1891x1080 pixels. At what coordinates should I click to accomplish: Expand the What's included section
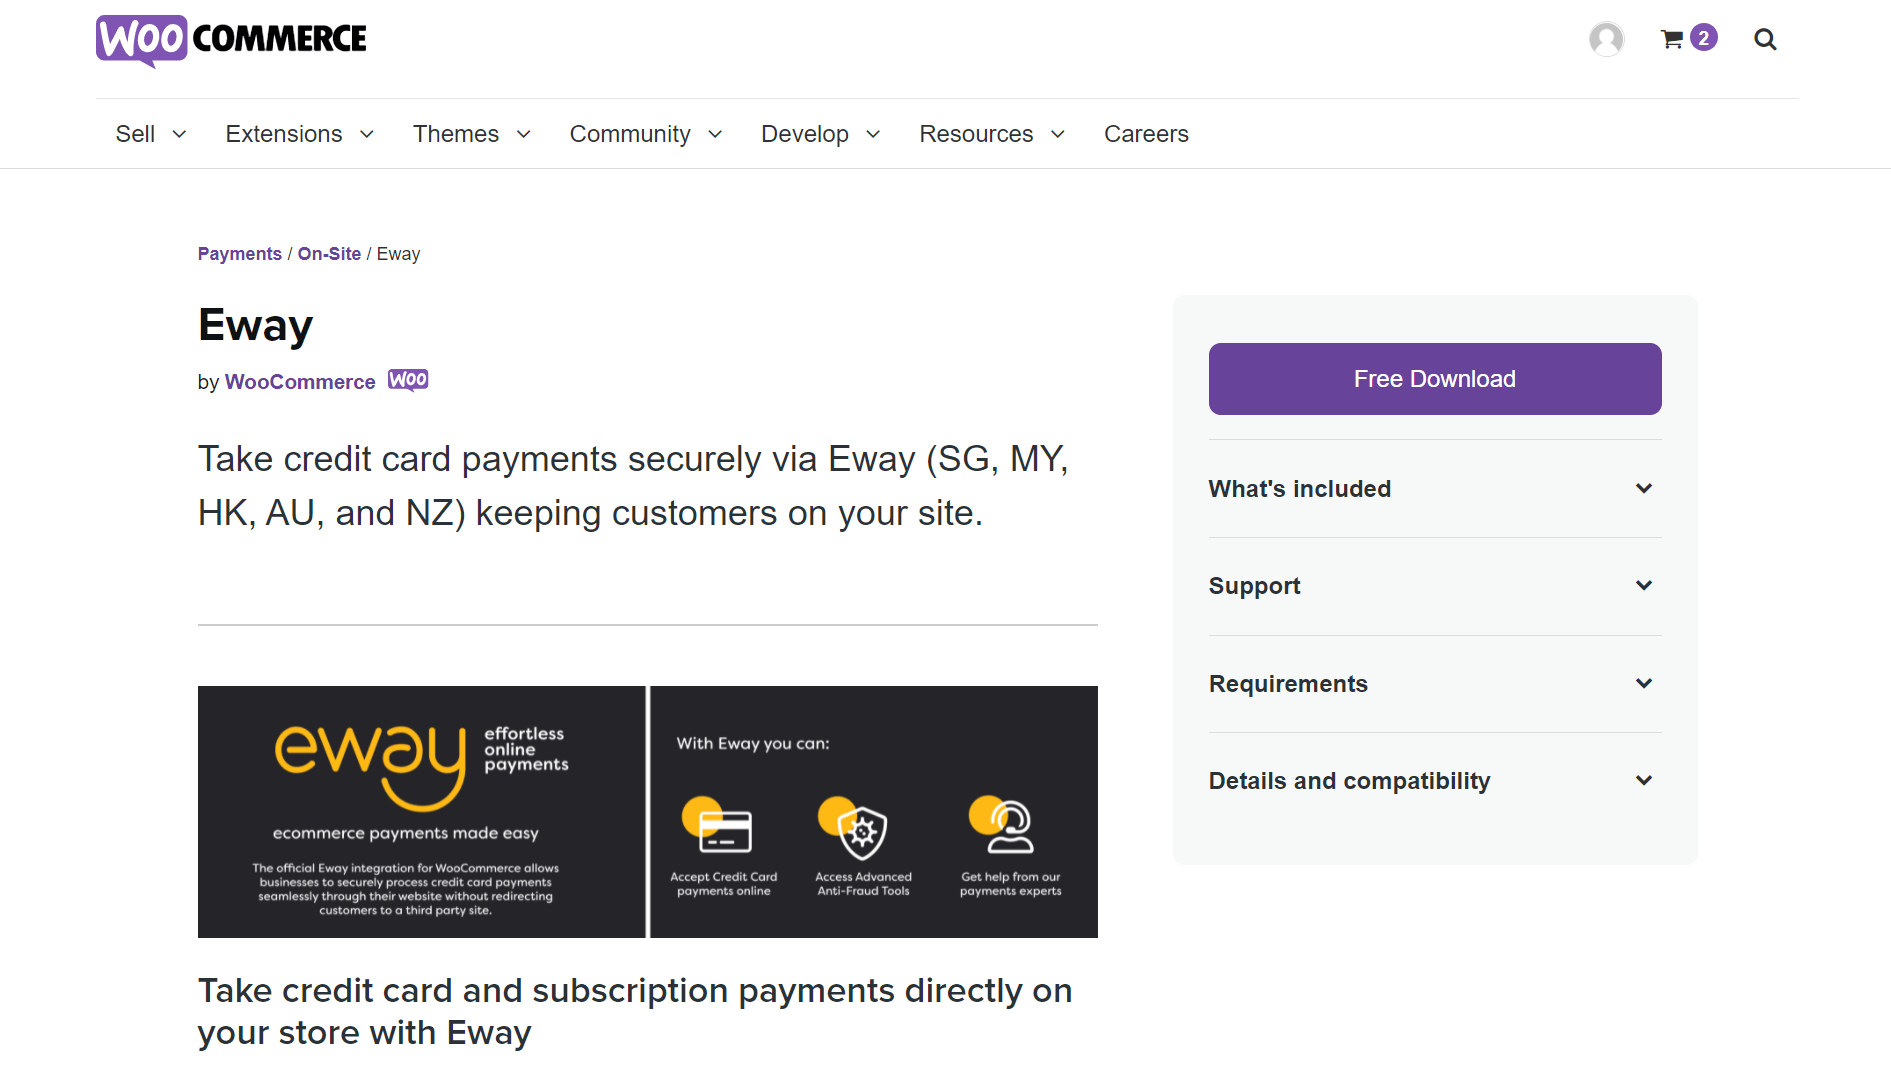click(x=1435, y=489)
